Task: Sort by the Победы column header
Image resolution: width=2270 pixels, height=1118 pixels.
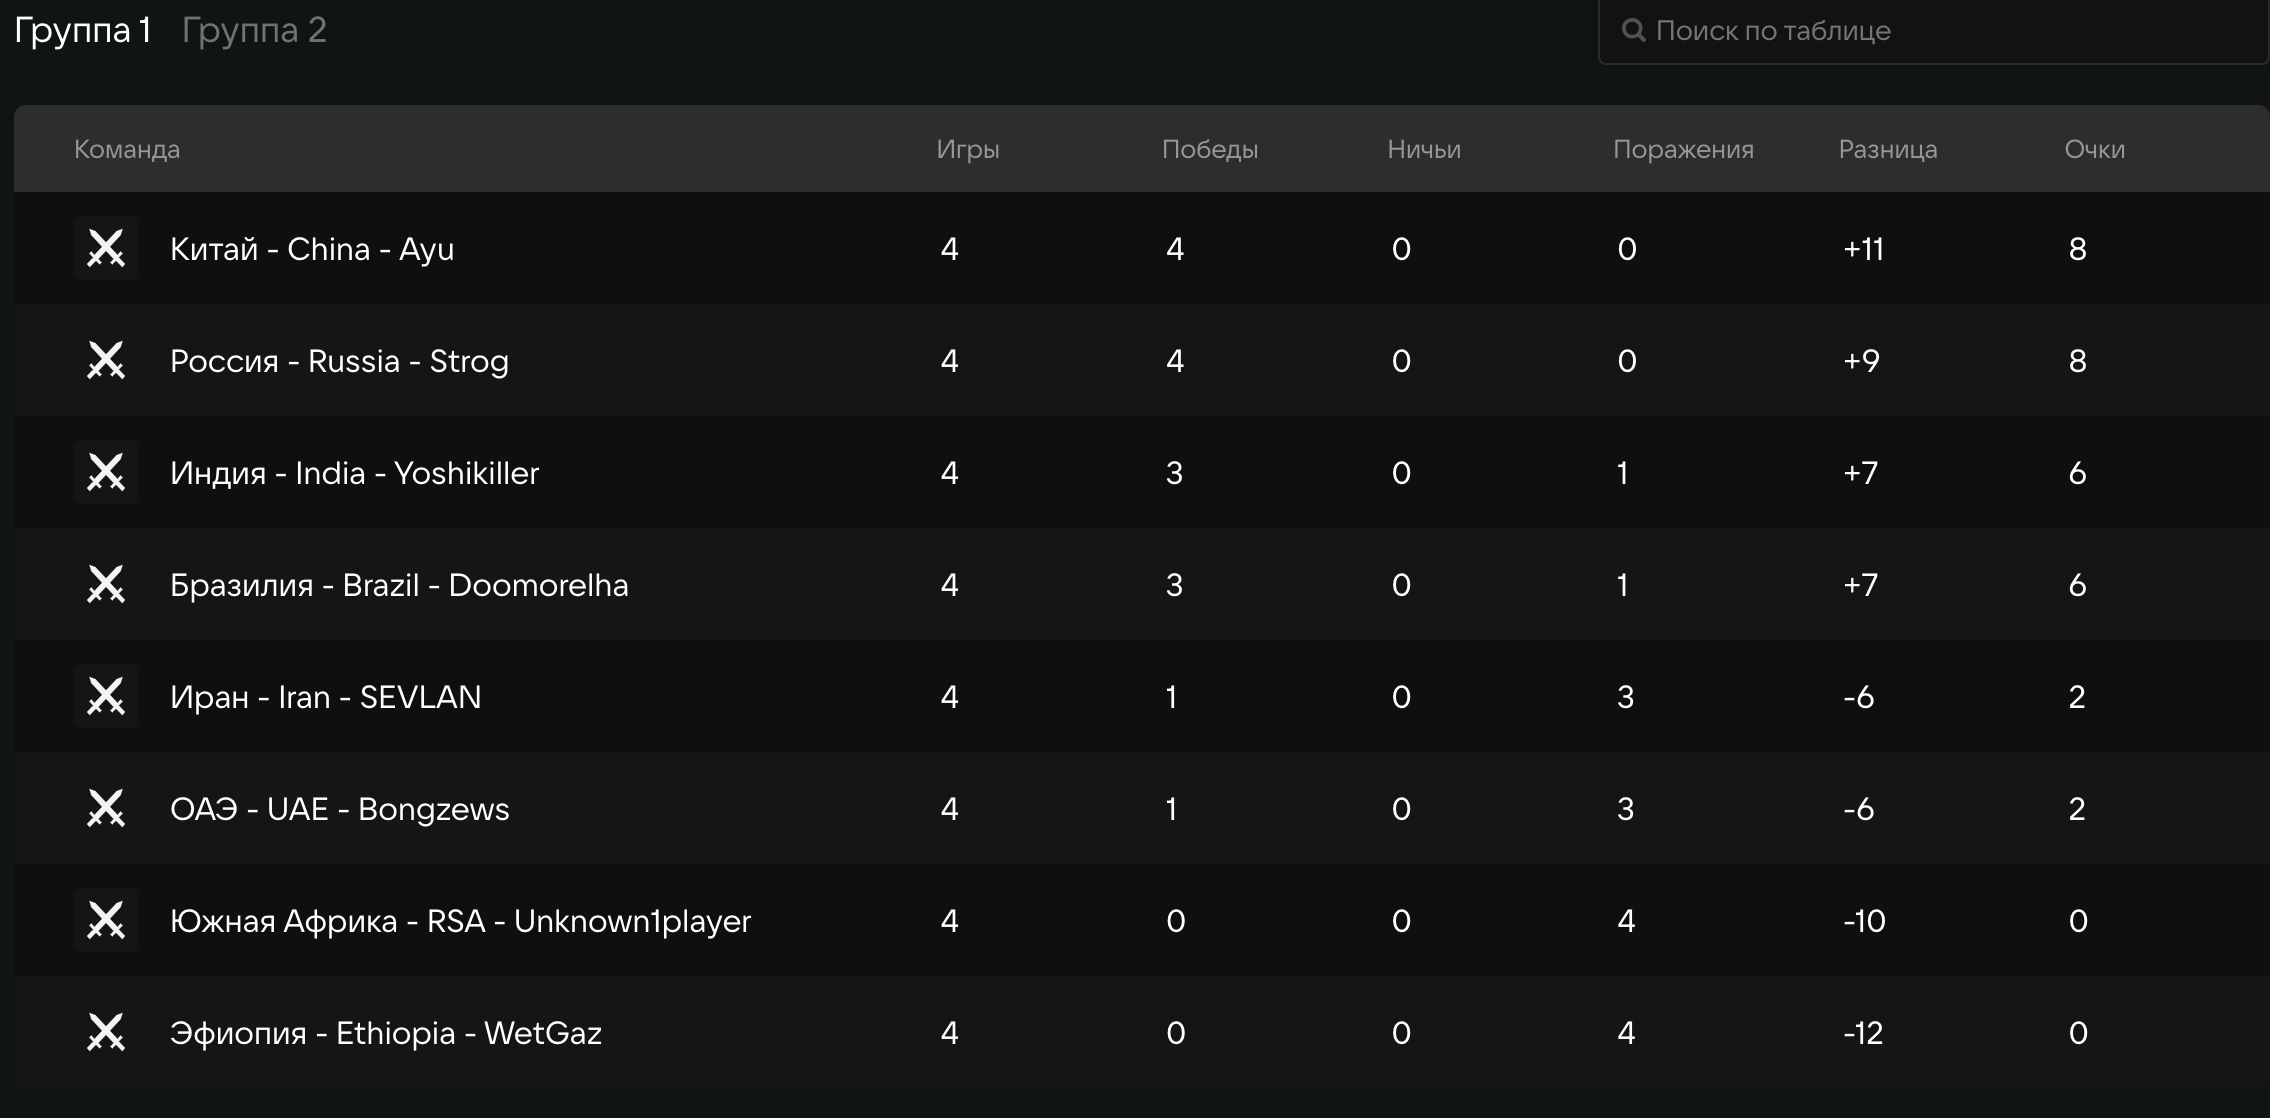Action: [x=1210, y=149]
